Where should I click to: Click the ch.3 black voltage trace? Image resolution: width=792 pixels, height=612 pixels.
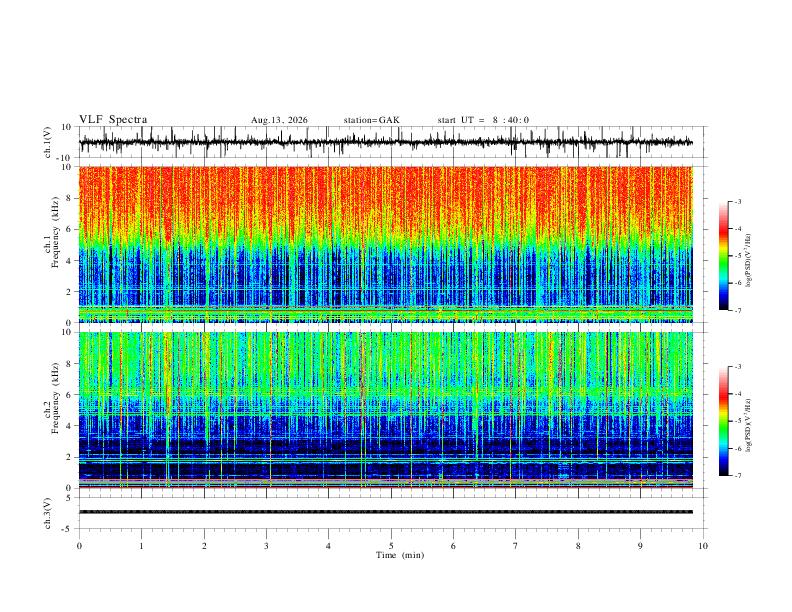click(386, 512)
